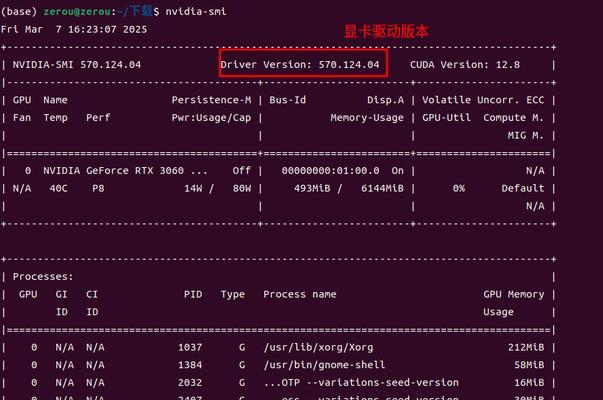Click the 'Name' column header
The height and width of the screenshot is (400, 603).
(55, 100)
